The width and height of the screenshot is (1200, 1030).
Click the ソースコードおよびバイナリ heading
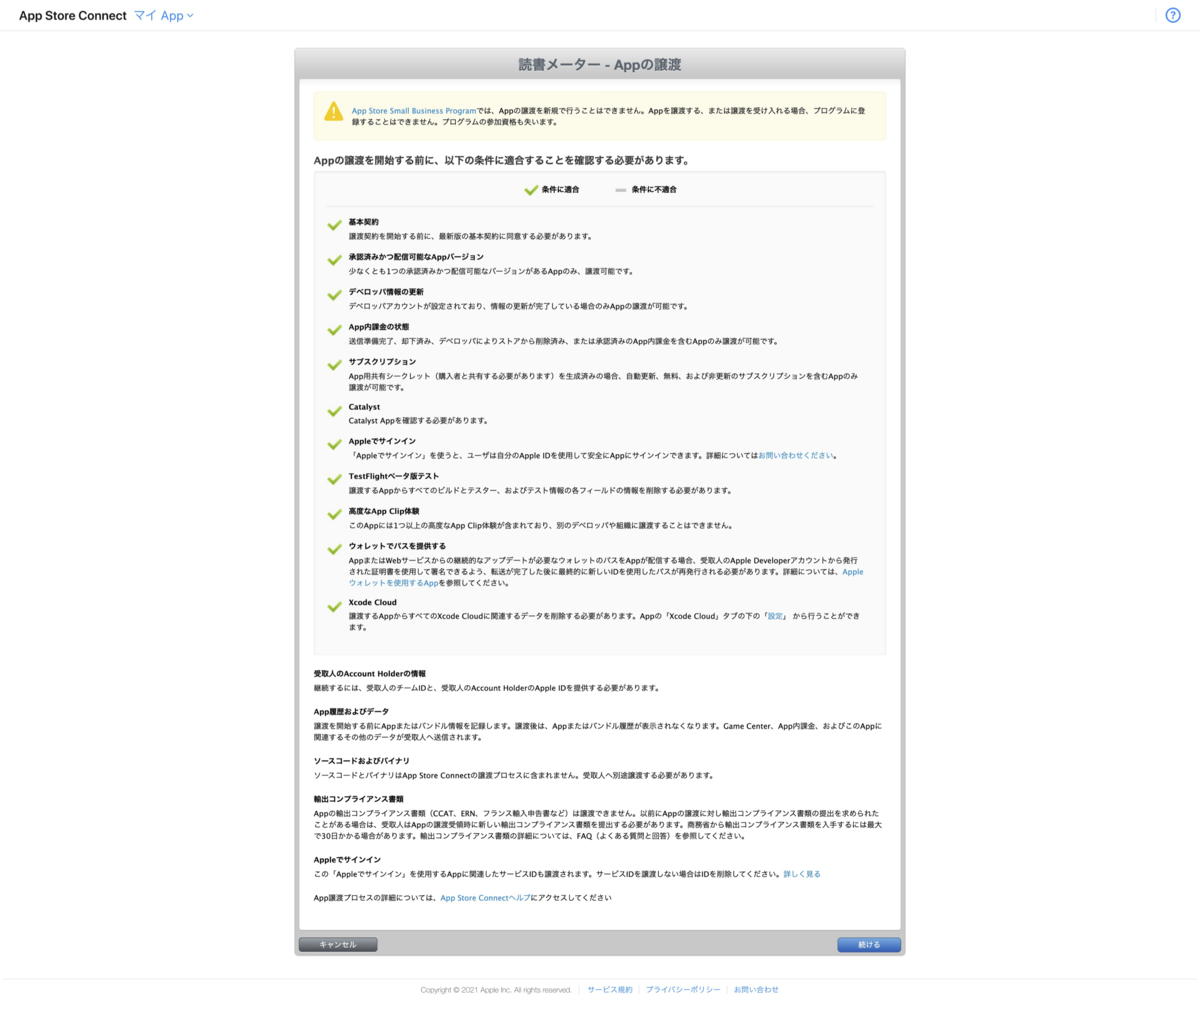point(362,761)
